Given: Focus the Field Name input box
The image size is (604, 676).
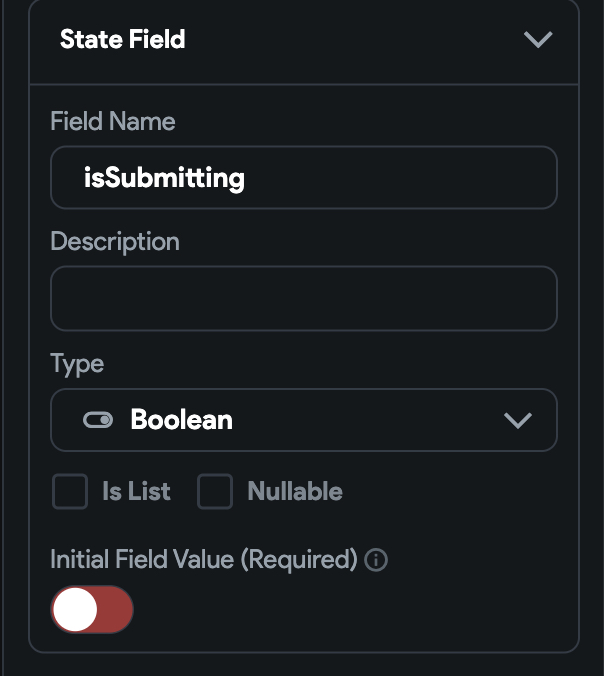Looking at the screenshot, I should tap(304, 178).
